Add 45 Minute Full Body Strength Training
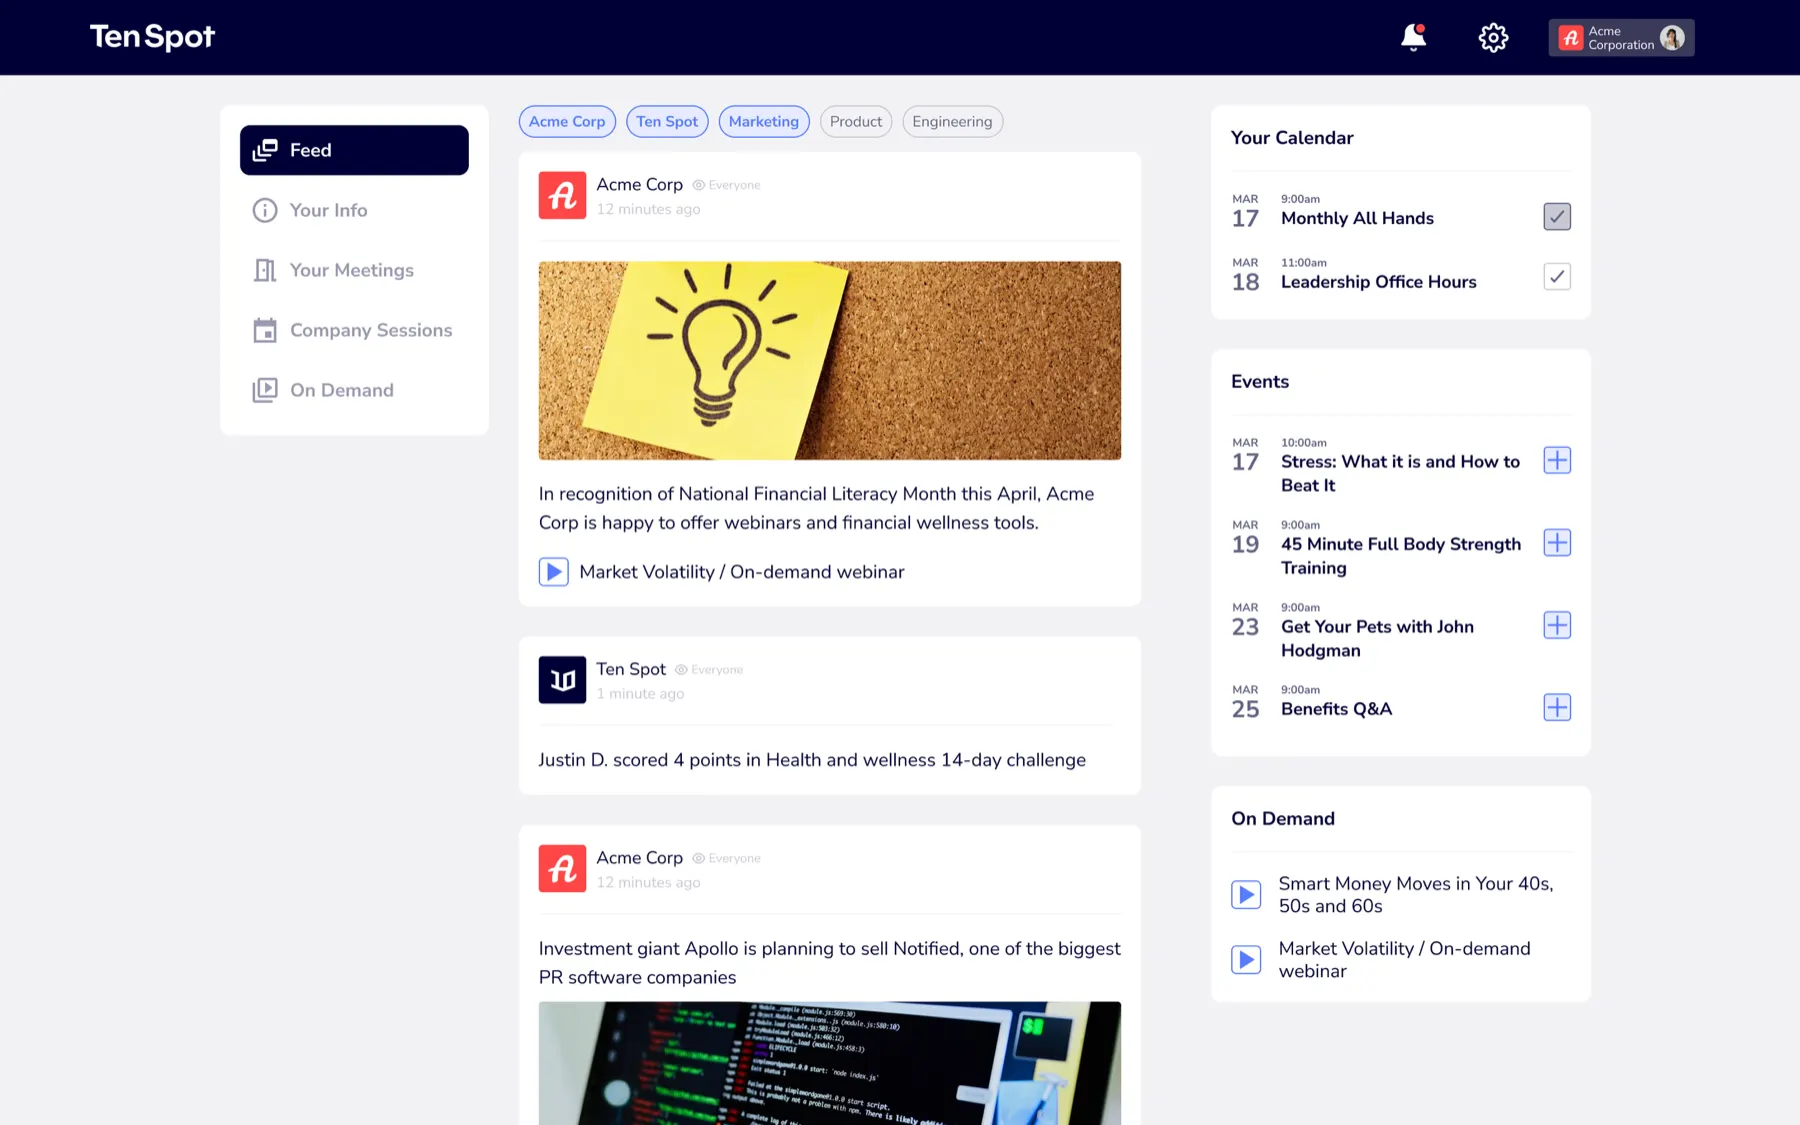Screen dimensions: 1800x1125 point(1557,542)
